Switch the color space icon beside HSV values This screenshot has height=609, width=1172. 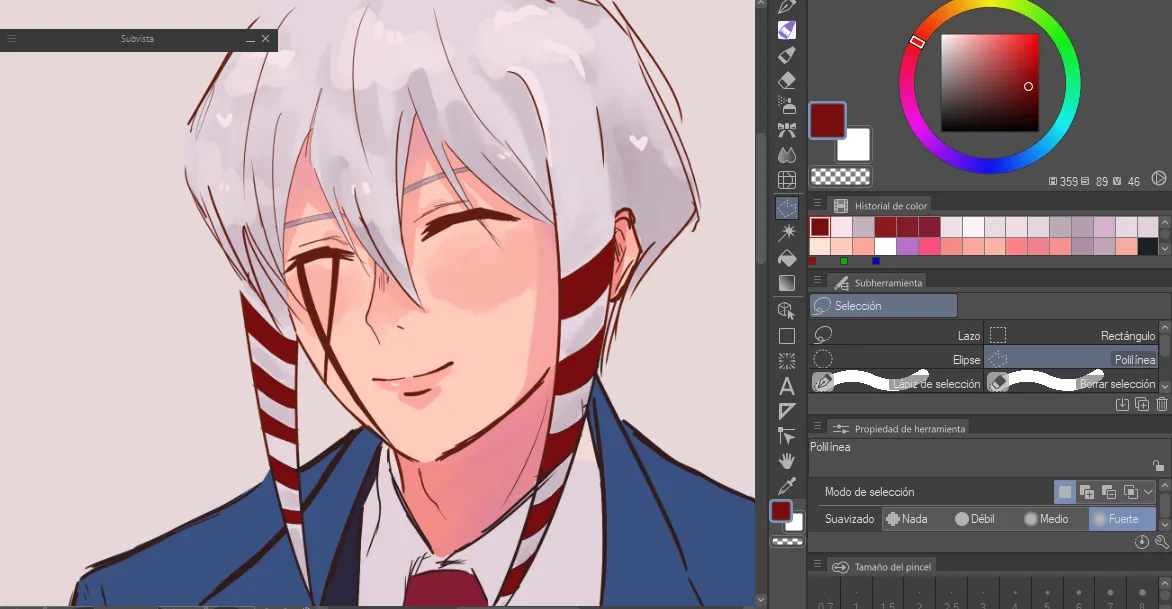pyautogui.click(x=1159, y=179)
